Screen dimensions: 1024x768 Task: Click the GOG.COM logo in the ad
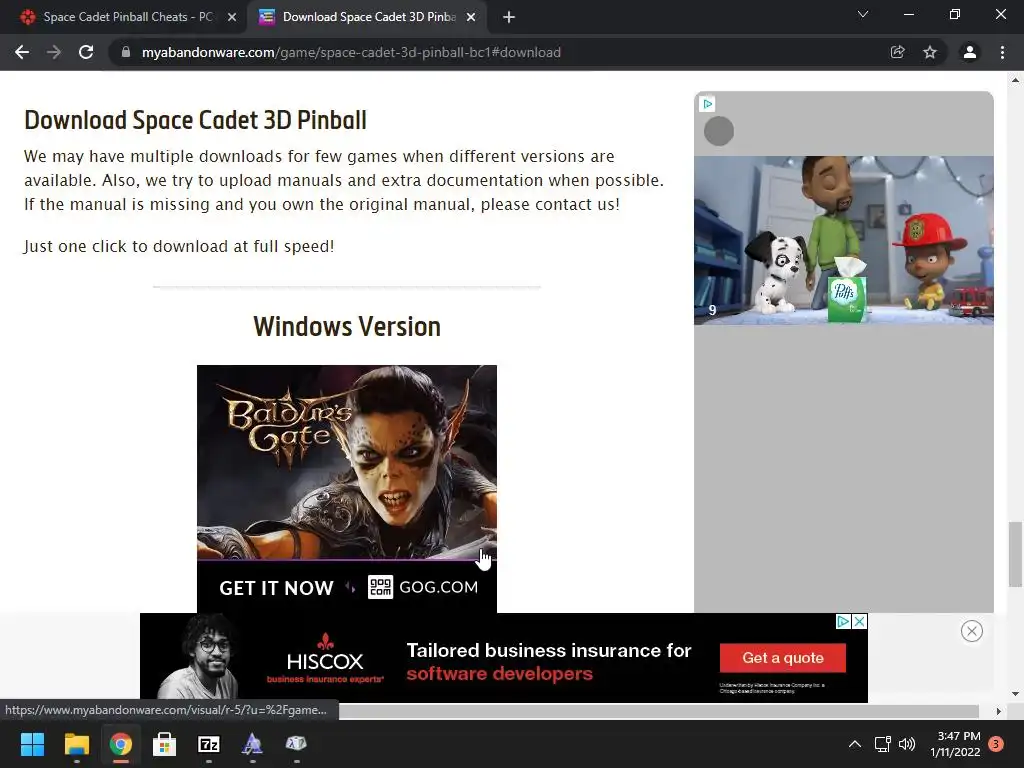coord(423,587)
